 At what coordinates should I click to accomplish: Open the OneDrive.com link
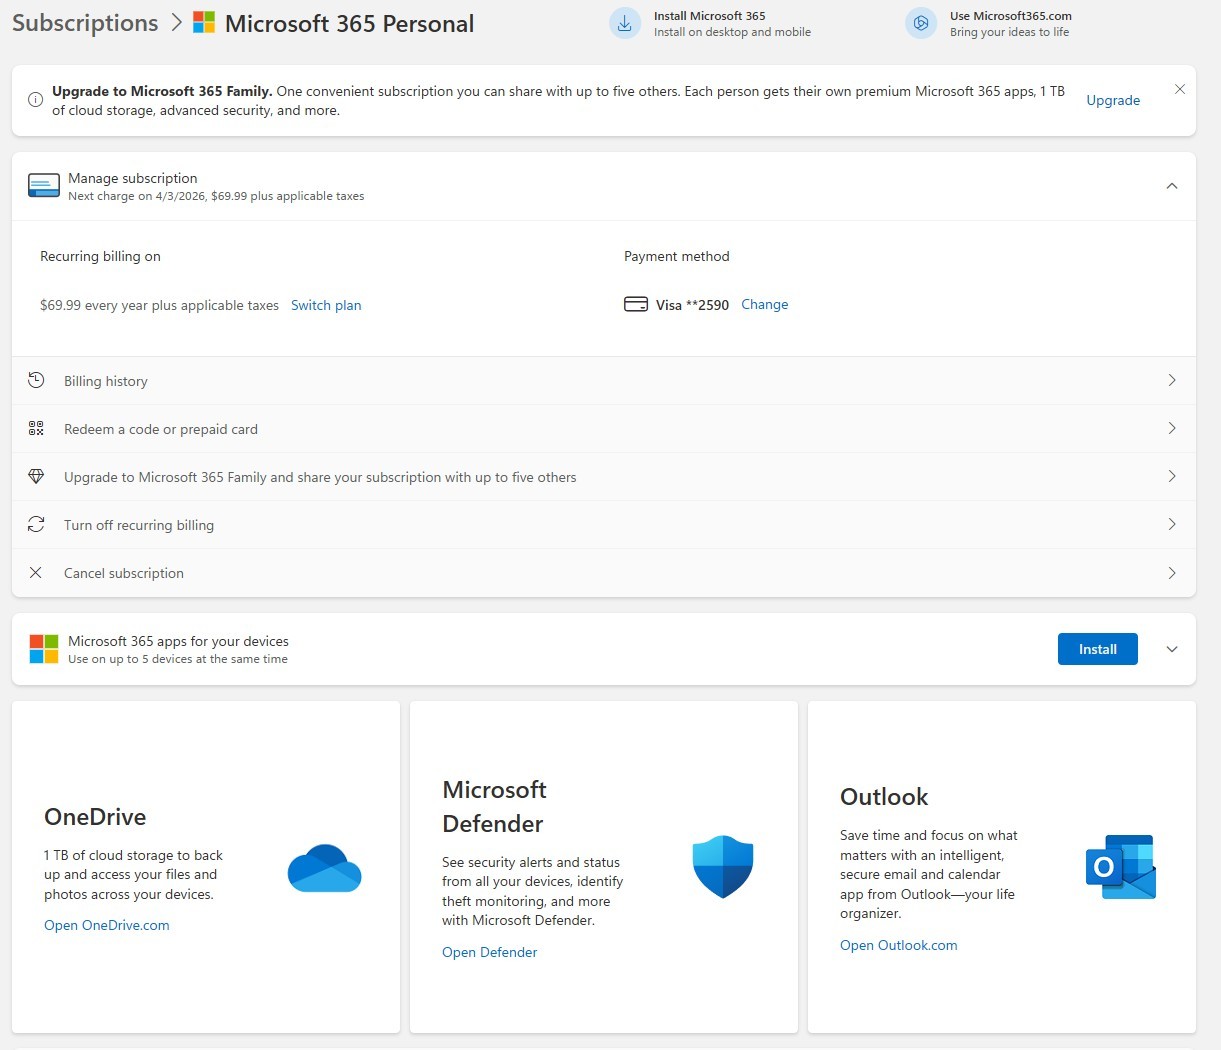click(107, 925)
